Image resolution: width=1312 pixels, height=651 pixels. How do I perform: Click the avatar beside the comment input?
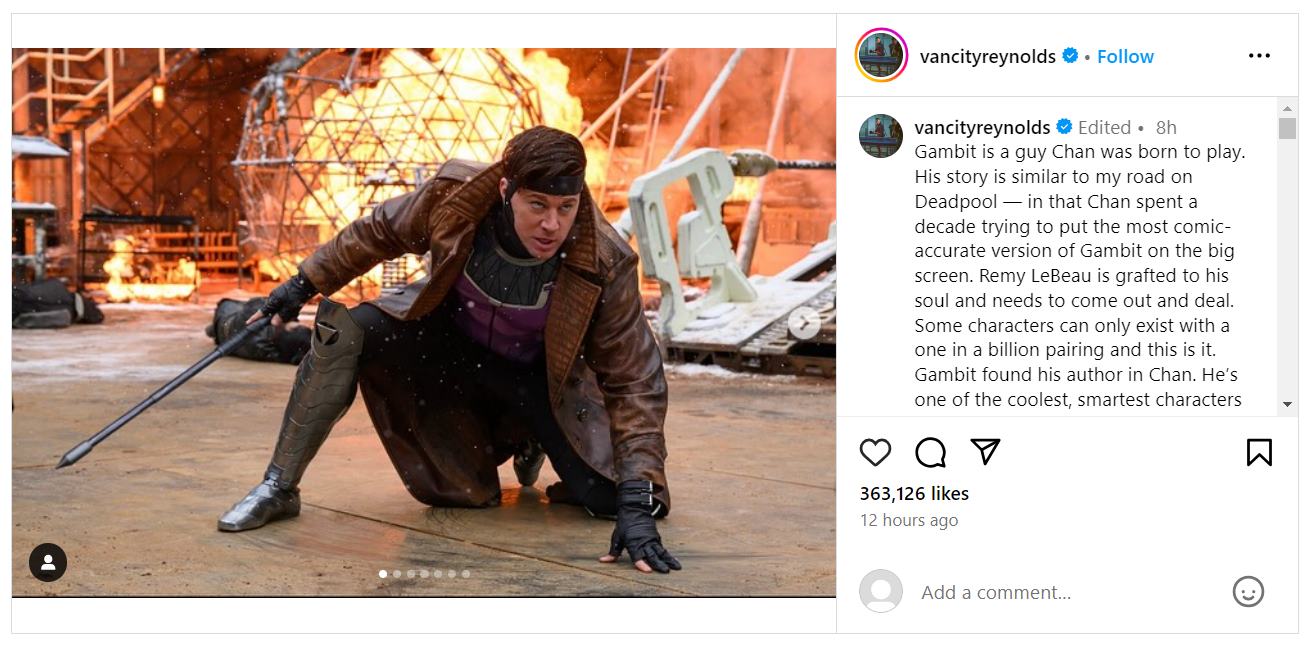[x=880, y=591]
